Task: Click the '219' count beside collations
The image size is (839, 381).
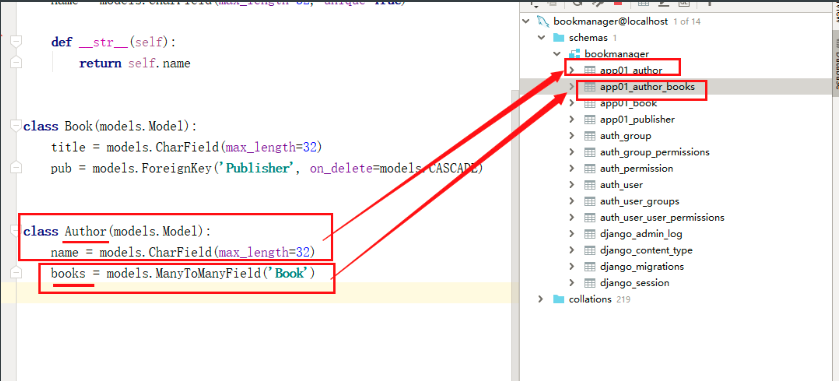Action: coord(623,299)
